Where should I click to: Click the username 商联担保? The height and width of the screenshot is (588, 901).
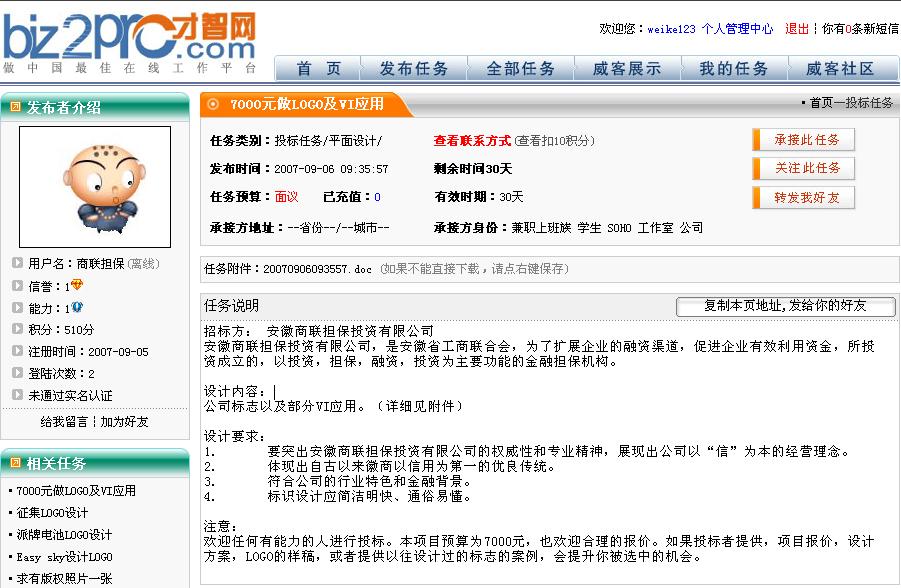coord(101,264)
